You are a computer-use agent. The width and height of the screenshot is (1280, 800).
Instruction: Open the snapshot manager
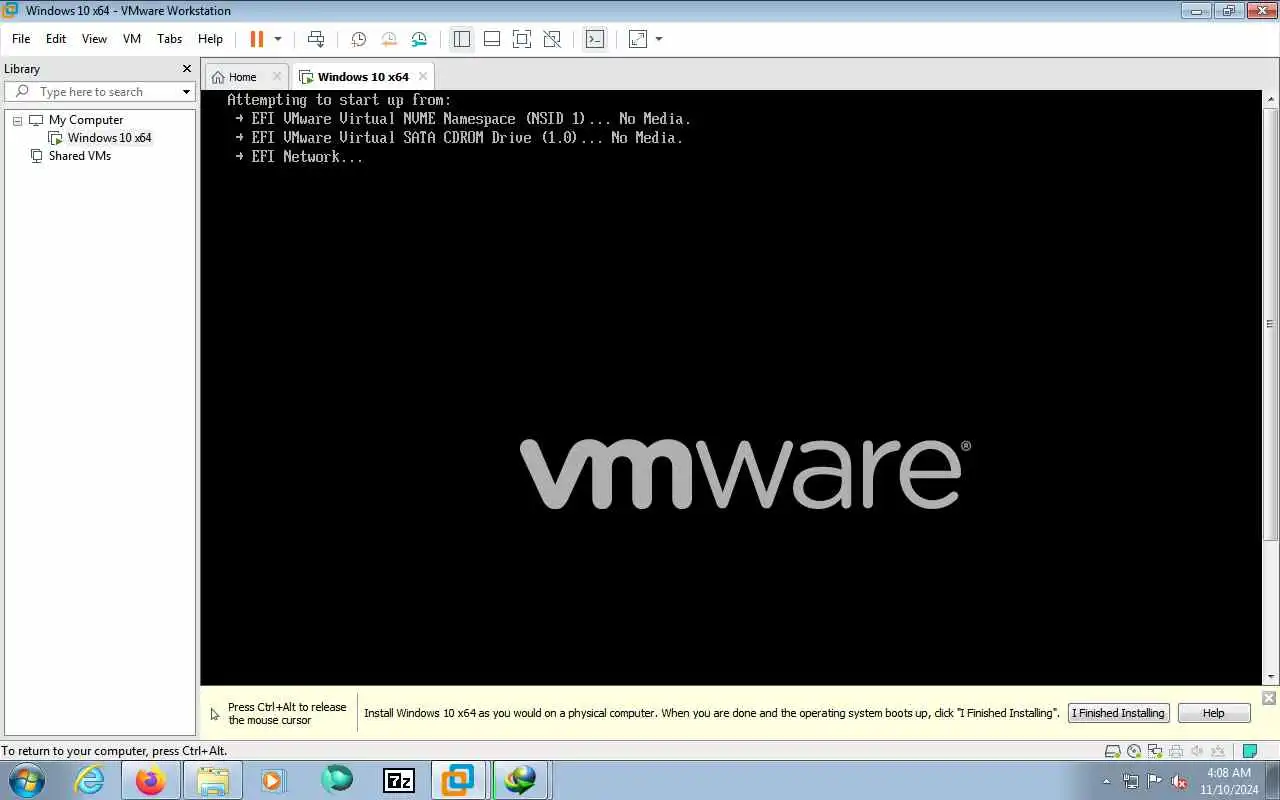[x=419, y=39]
